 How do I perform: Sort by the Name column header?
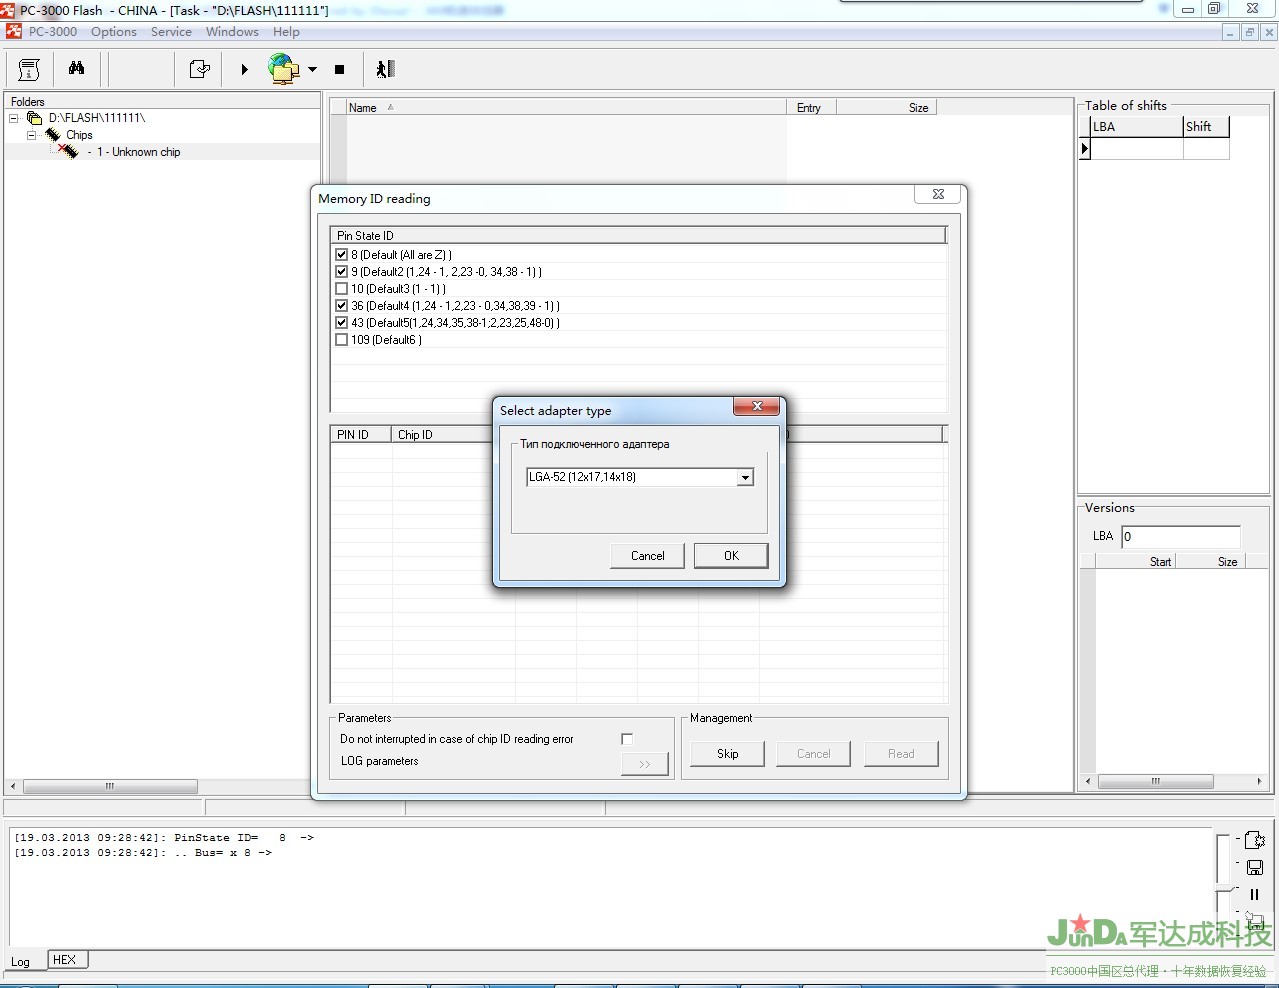pyautogui.click(x=566, y=108)
